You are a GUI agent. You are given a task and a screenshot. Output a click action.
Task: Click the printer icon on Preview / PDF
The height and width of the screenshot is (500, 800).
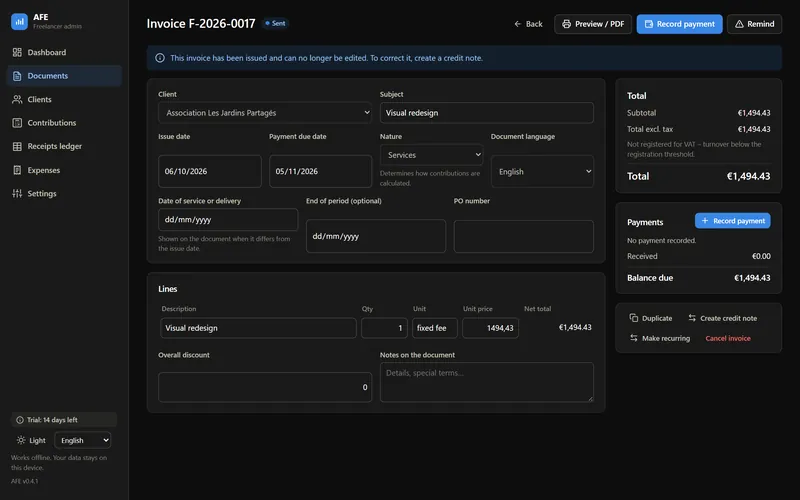point(566,24)
